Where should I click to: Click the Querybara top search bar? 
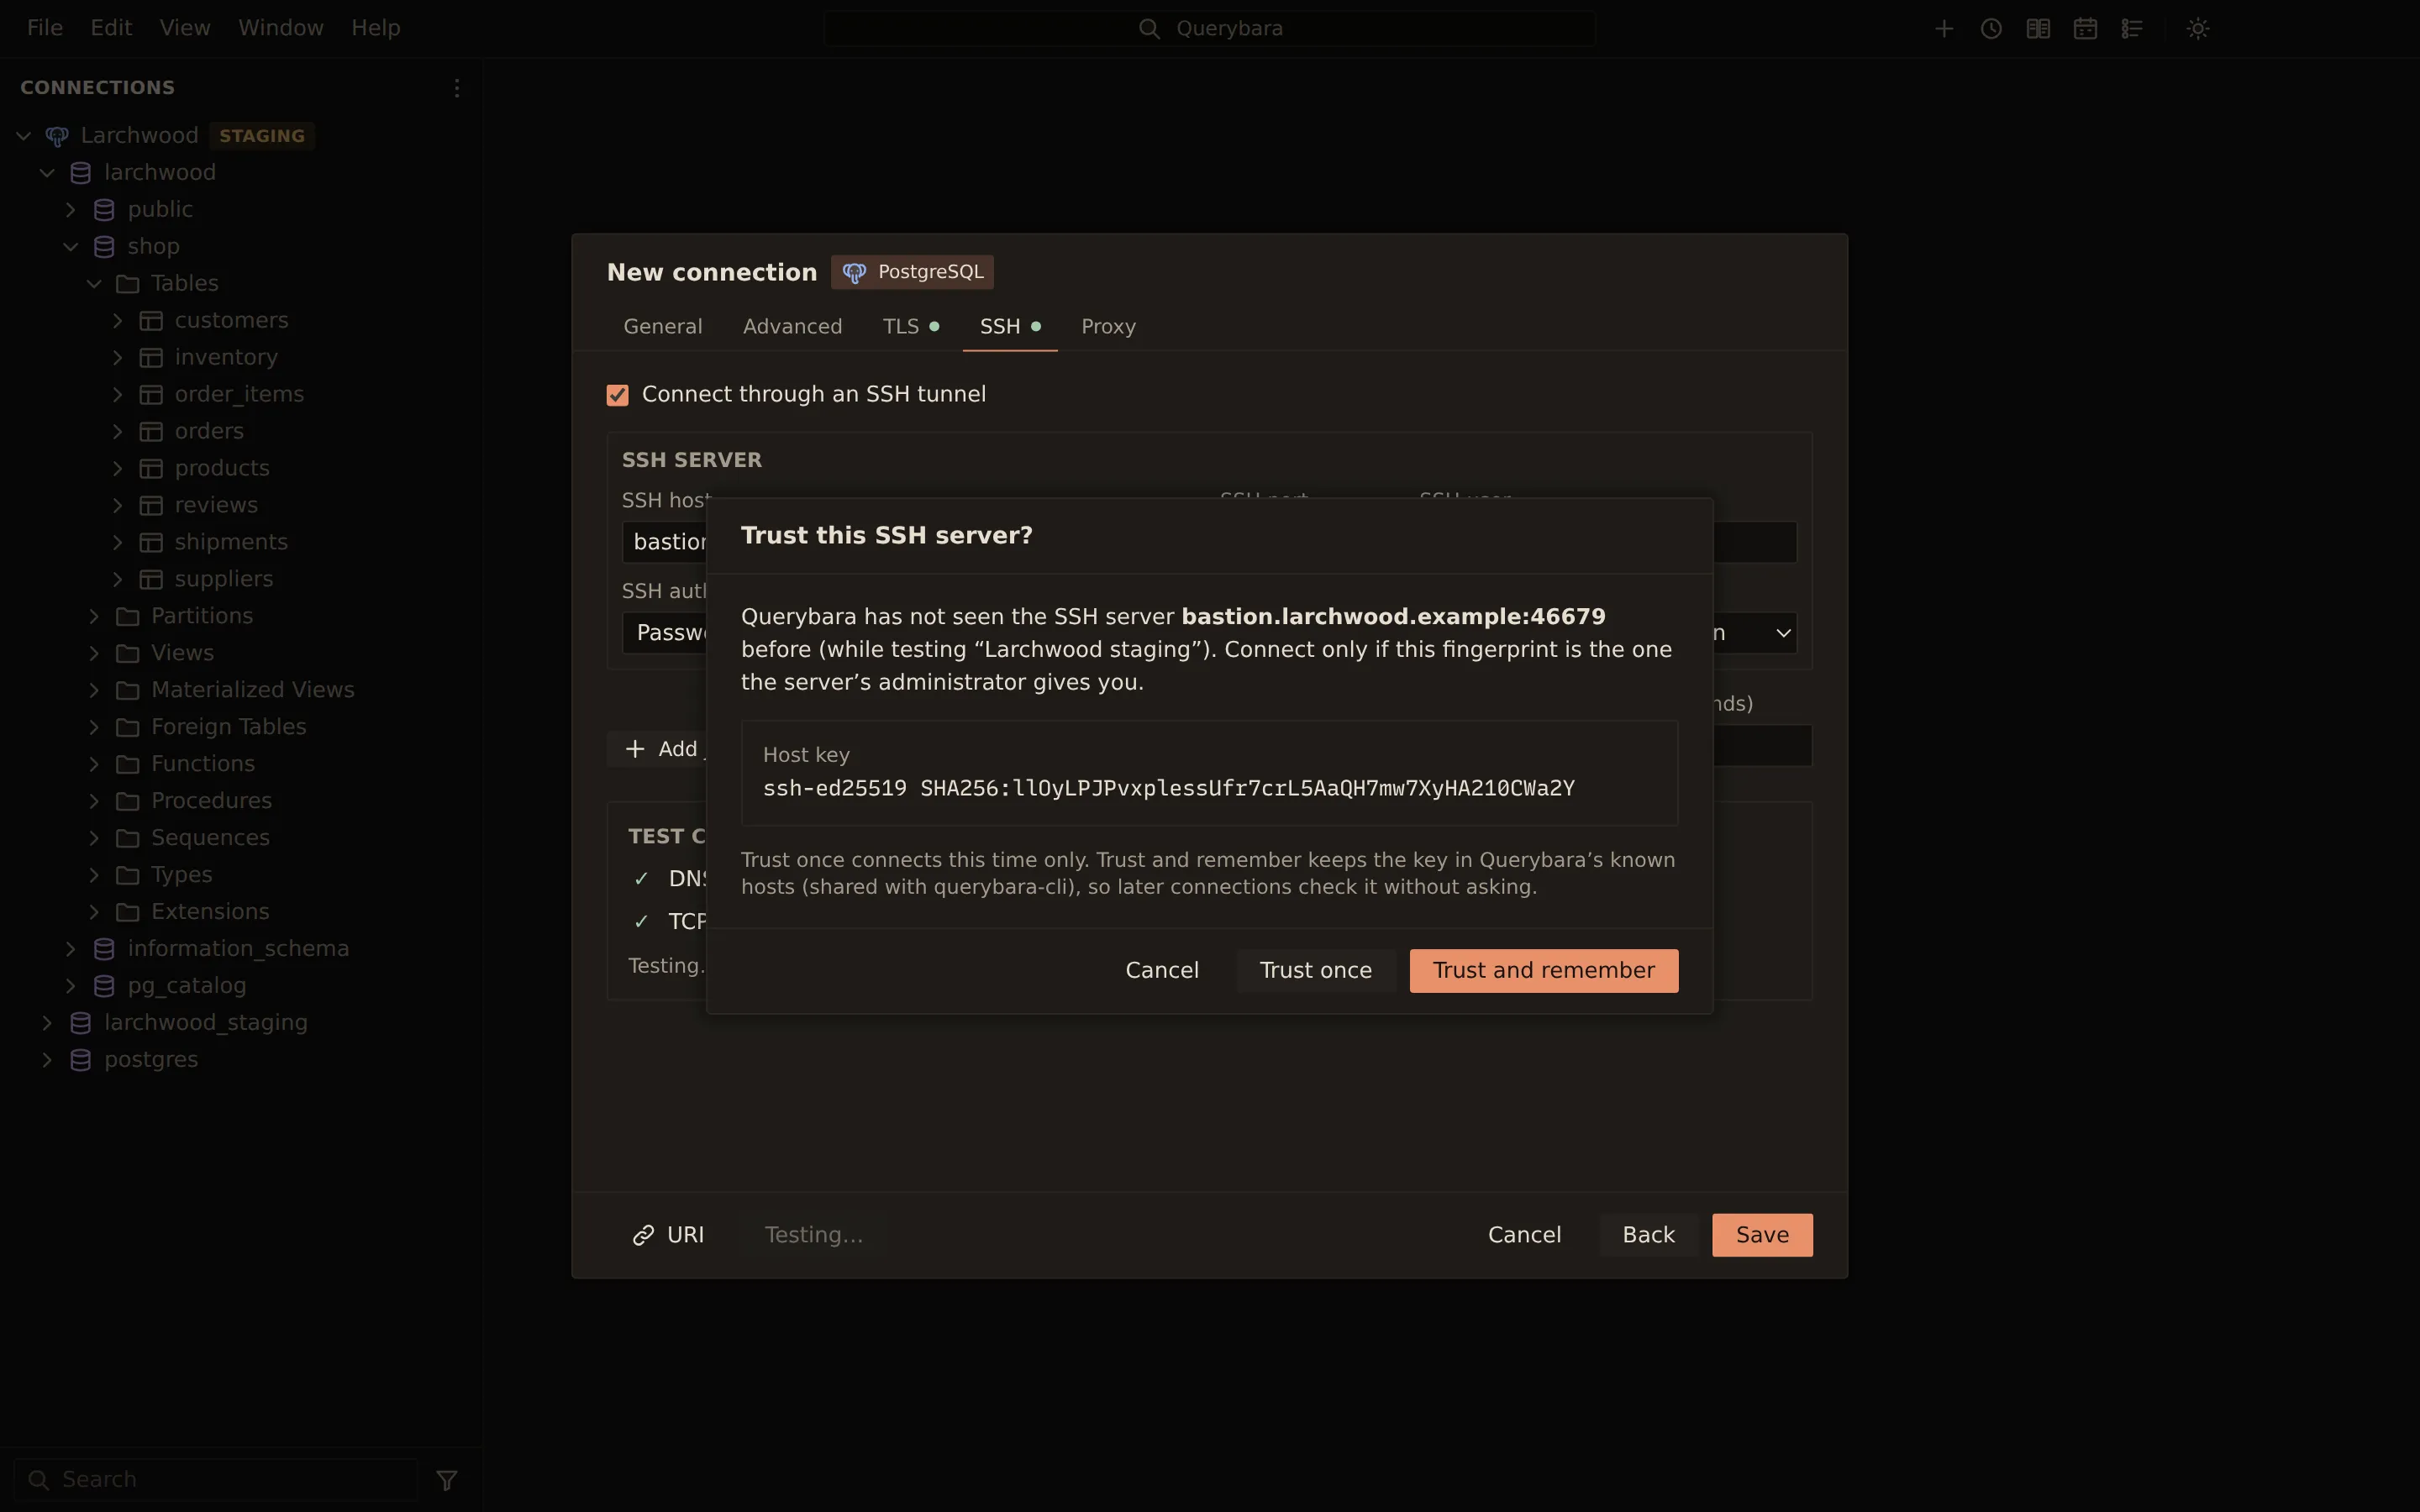point(1209,29)
